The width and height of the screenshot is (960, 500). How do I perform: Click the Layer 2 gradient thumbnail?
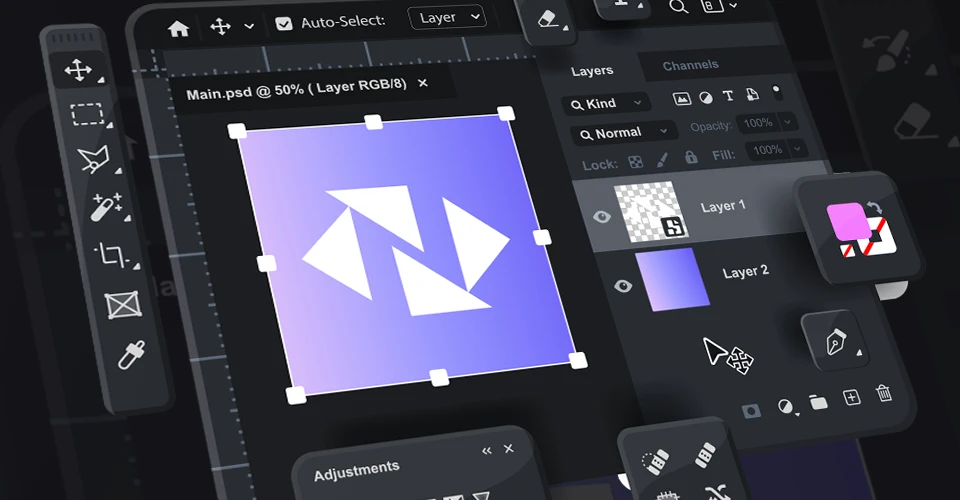click(x=672, y=280)
